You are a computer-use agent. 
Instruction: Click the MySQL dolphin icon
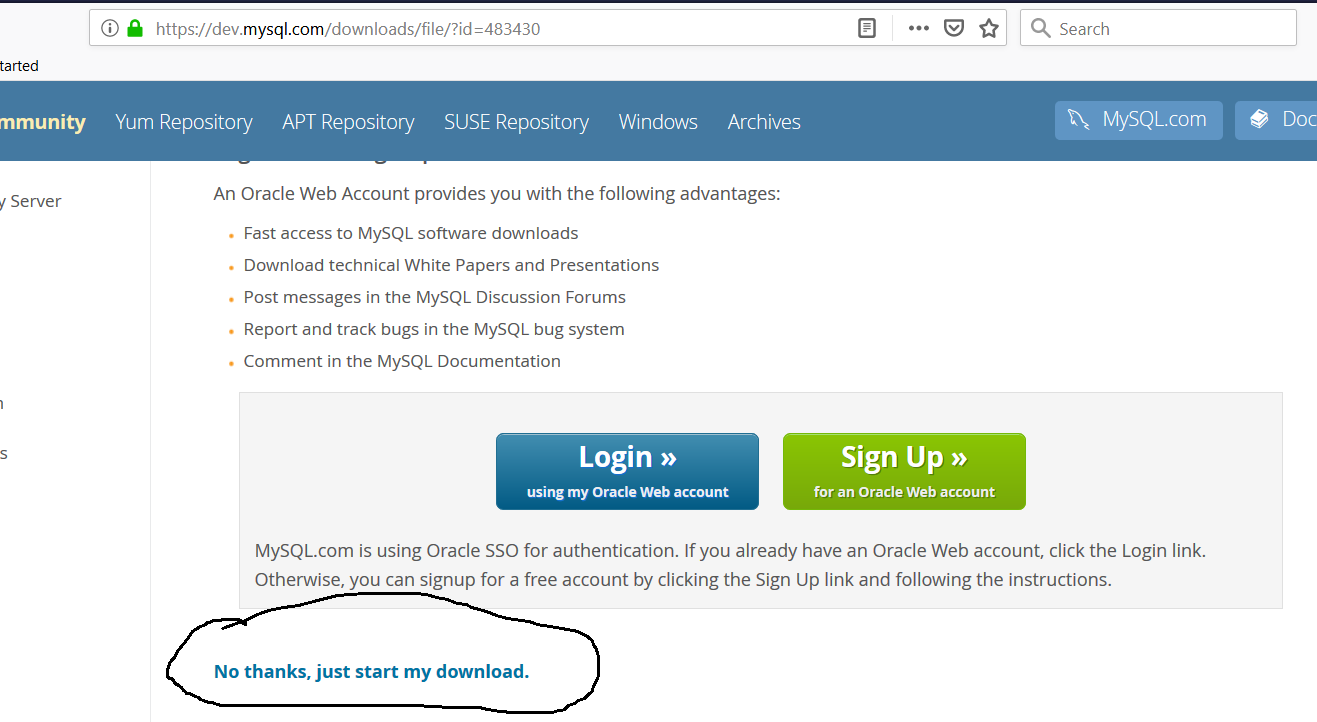(1078, 120)
